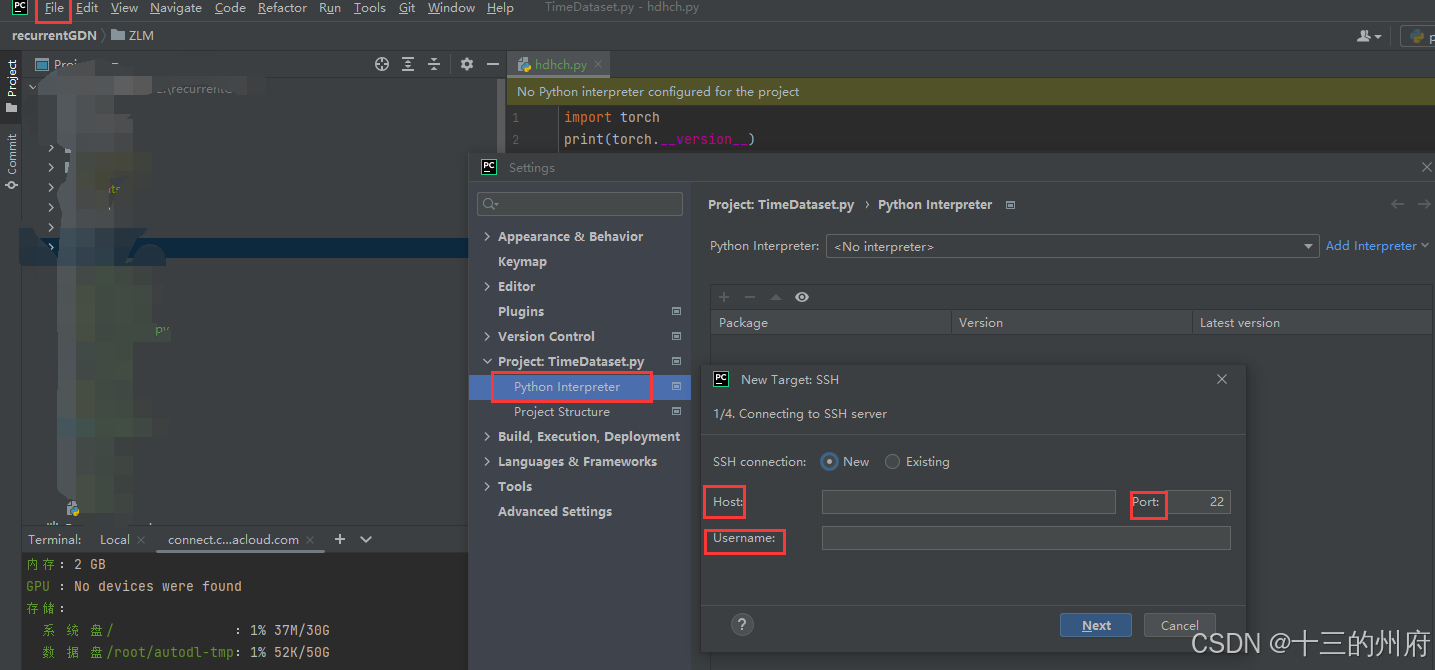Expand Build, Execution, Deployment section
The width and height of the screenshot is (1435, 670).
[487, 437]
